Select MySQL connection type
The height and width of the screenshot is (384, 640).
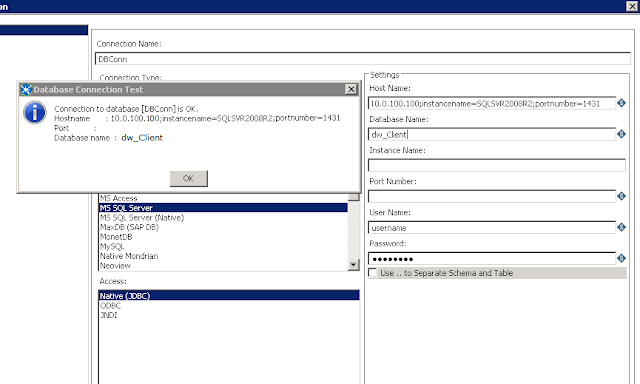pyautogui.click(x=223, y=246)
